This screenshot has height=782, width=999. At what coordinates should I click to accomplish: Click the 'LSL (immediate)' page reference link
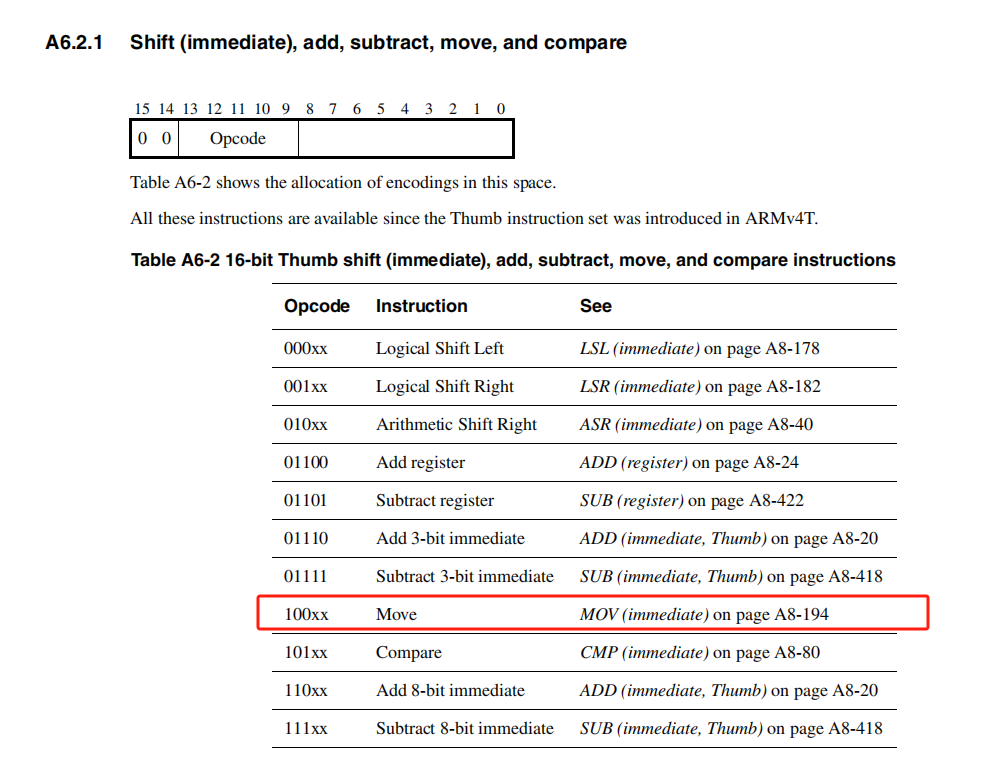click(699, 349)
